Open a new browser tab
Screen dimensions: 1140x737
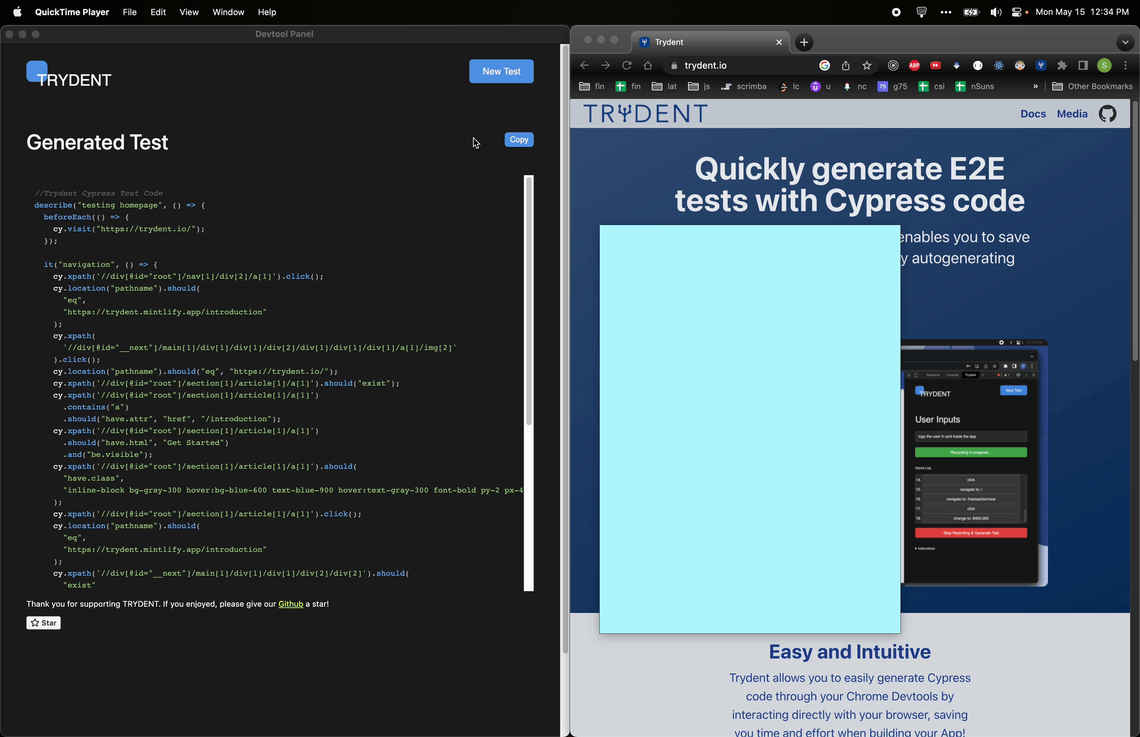(x=803, y=42)
